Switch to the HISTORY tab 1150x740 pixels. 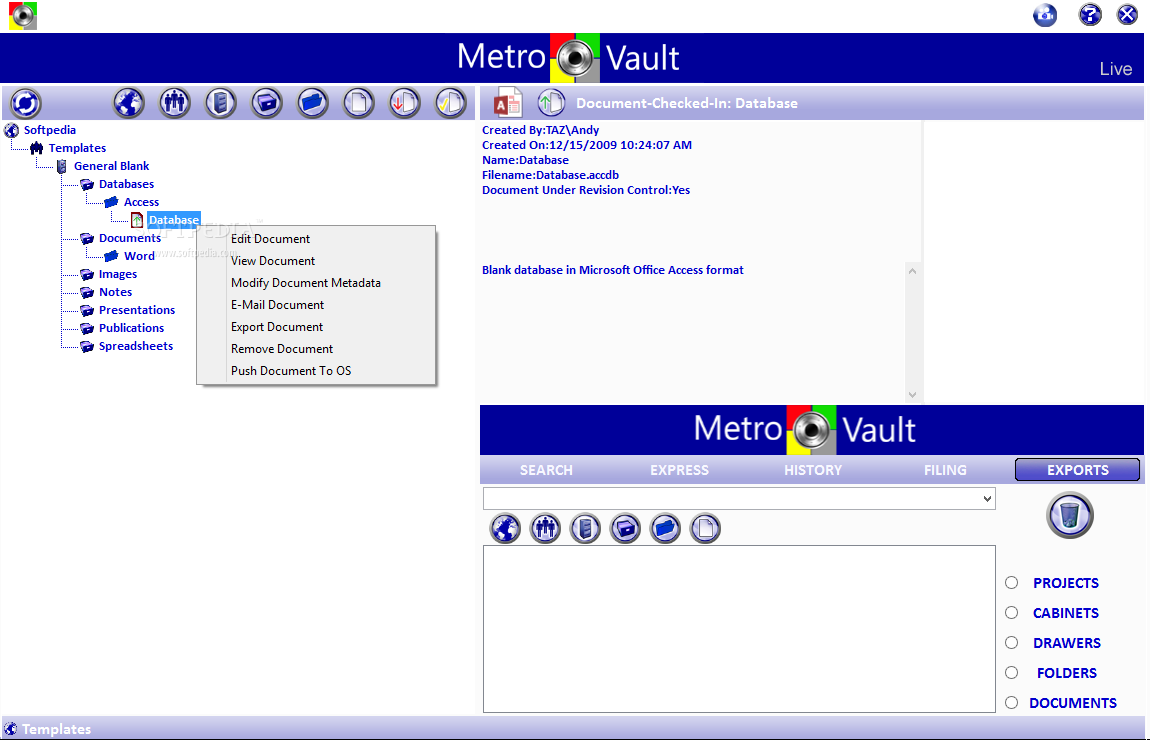coord(813,470)
